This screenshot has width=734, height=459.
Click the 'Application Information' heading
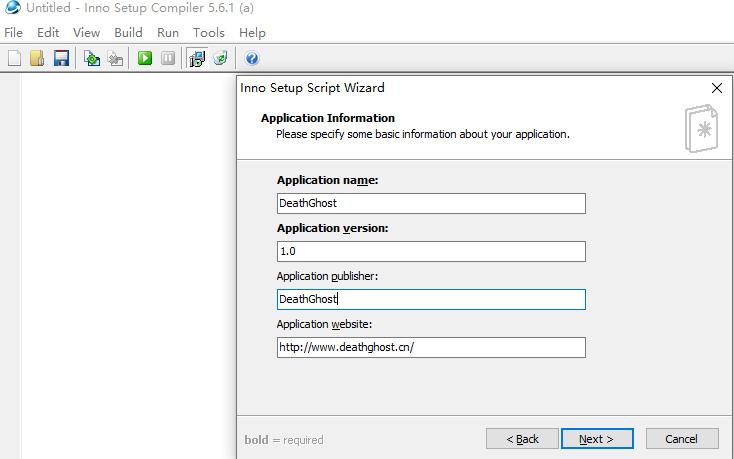328,118
